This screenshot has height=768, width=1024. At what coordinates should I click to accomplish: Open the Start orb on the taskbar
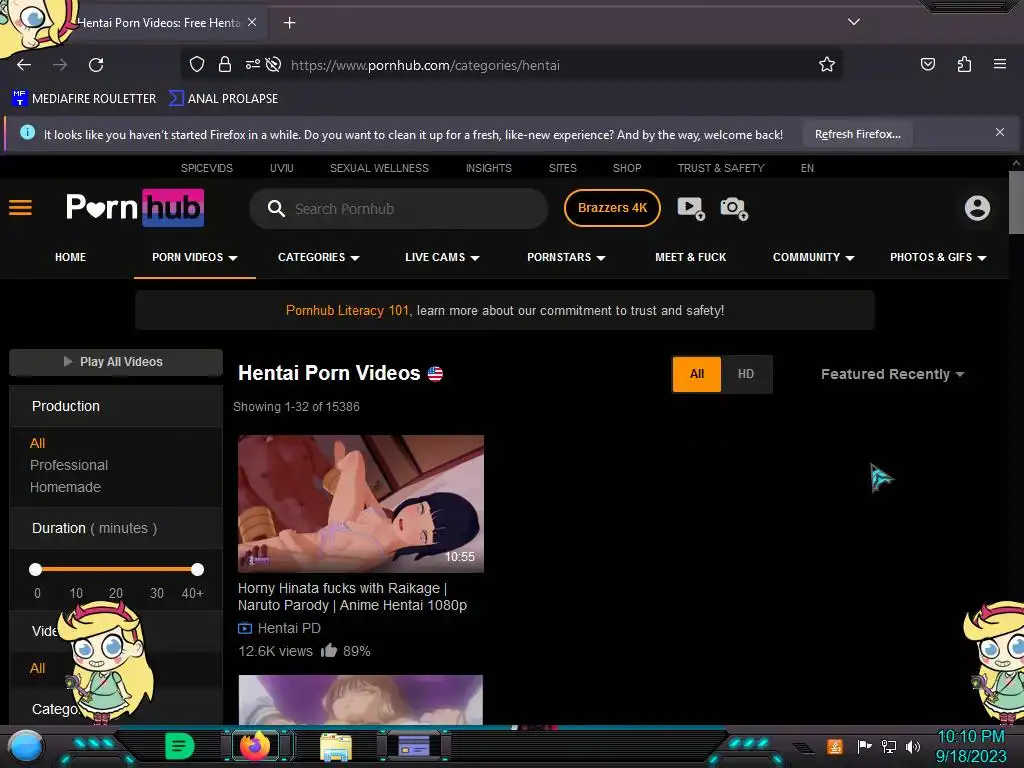[26, 748]
